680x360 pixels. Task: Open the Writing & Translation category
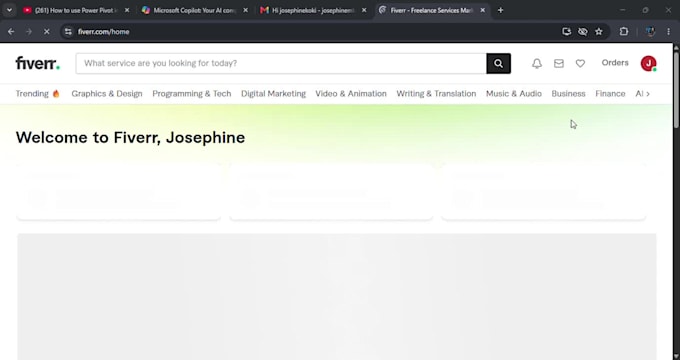point(436,94)
